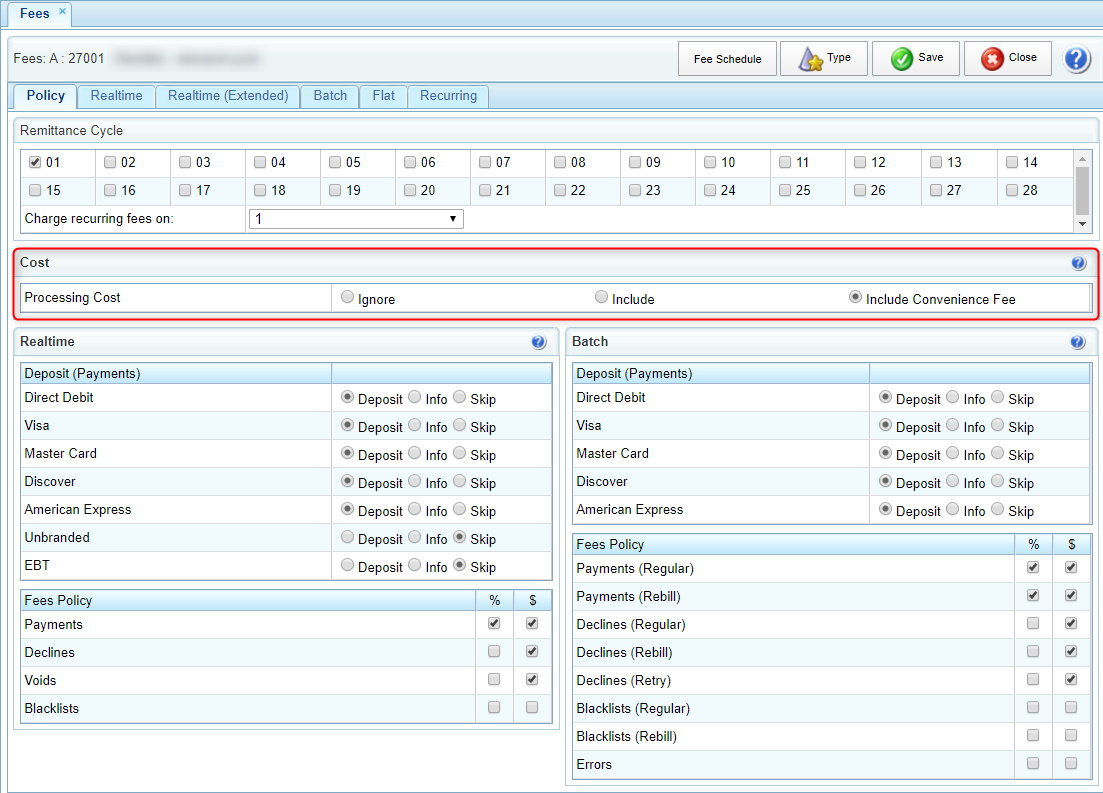
Task: Save the fees with the green checkmark button
Action: pyautogui.click(x=915, y=59)
